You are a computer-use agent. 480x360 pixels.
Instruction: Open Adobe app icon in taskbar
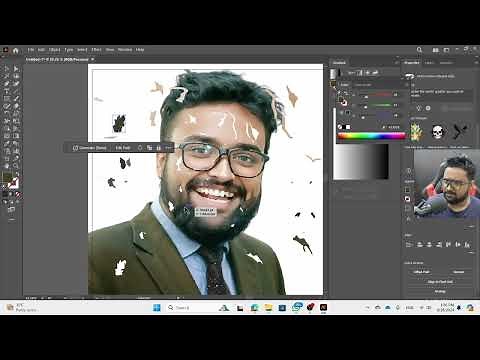click(323, 307)
